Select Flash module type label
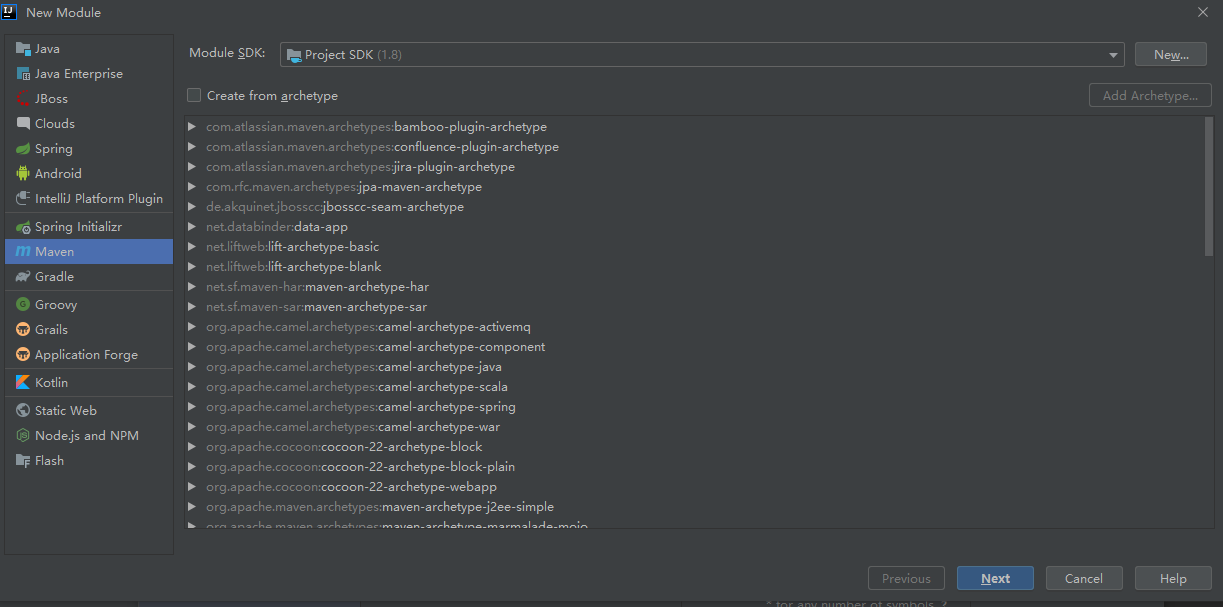1223x607 pixels. click(x=49, y=460)
